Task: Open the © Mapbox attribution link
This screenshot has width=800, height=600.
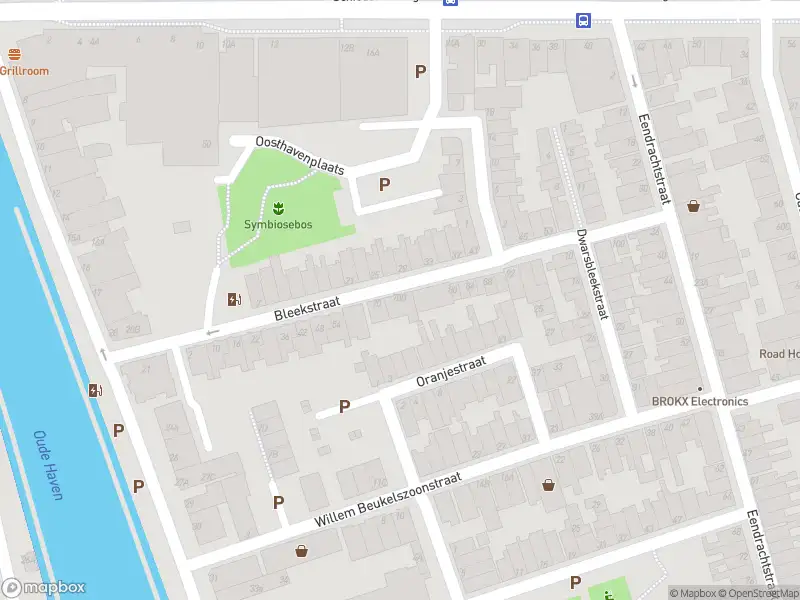Action: [695, 593]
